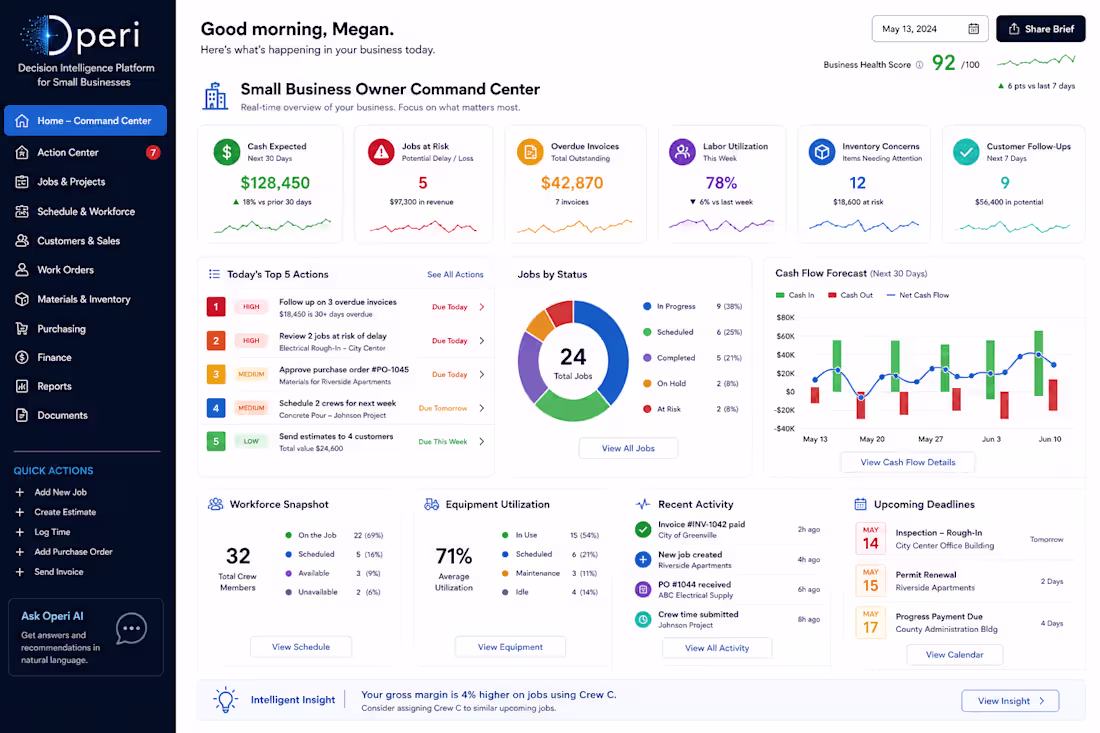This screenshot has height=733, width=1100.
Task: Click plus icon beside Send Invoice
Action: [20, 572]
